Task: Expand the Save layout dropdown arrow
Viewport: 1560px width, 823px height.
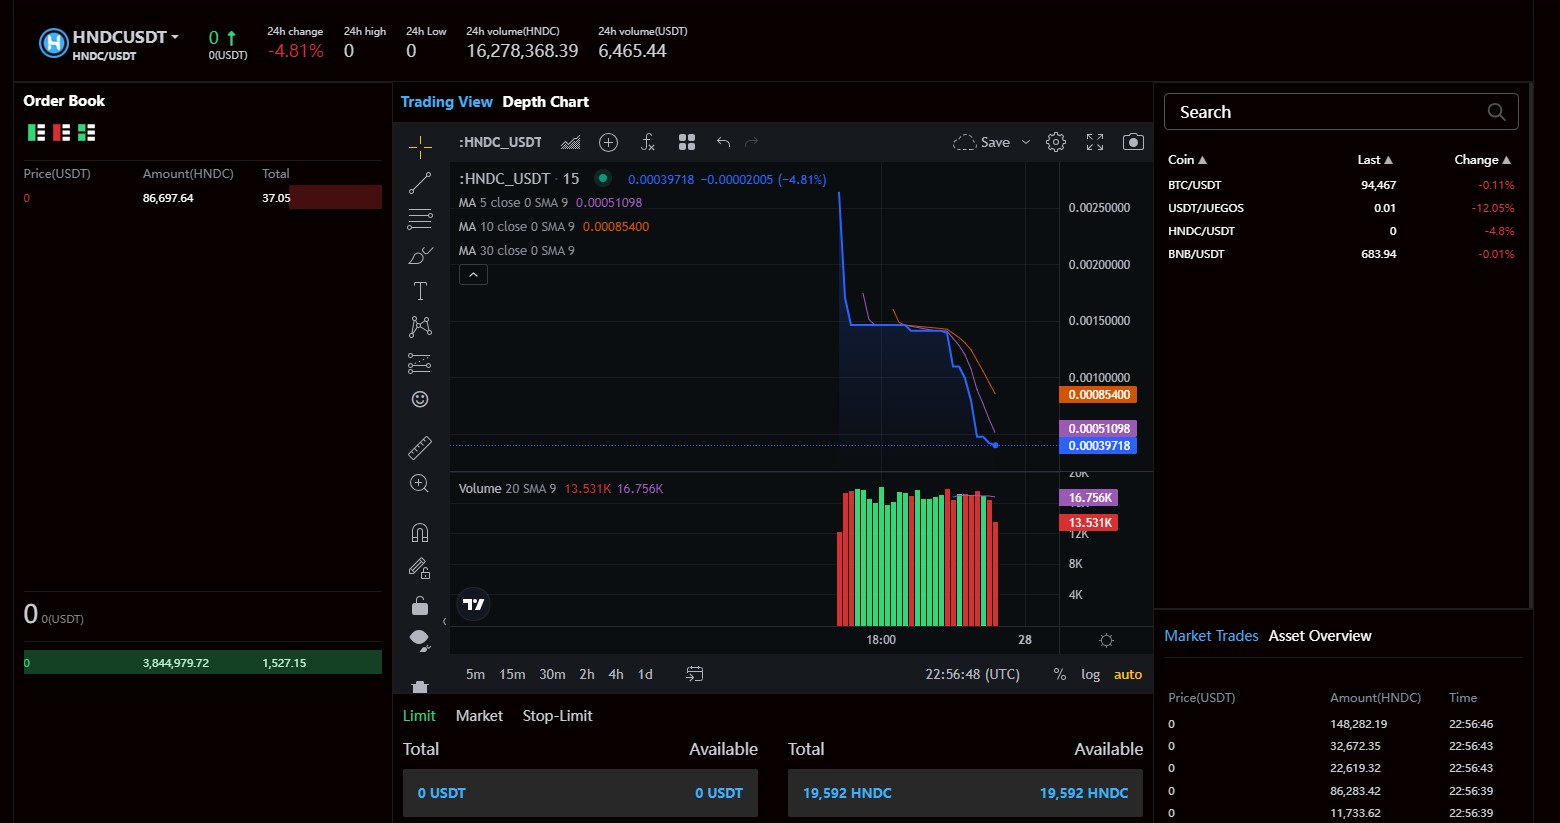Action: tap(1026, 142)
